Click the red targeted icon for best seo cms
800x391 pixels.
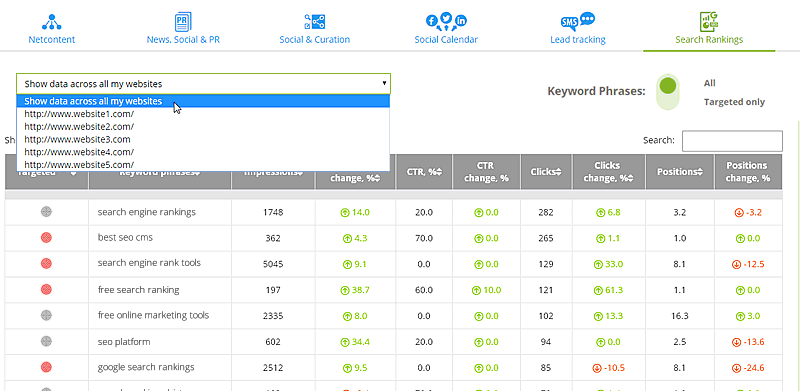click(46, 237)
